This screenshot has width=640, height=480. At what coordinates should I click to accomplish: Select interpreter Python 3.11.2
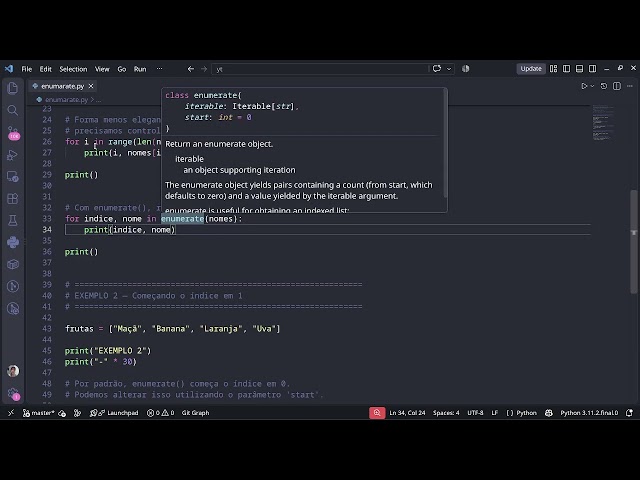589,413
